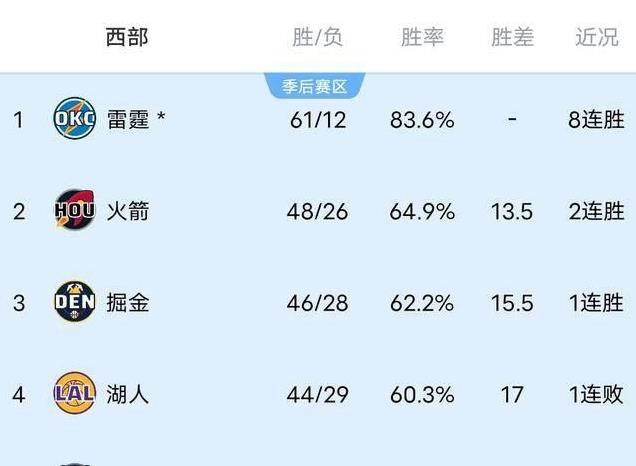Sort by the 胜/负 column header
The image size is (636, 466).
pyautogui.click(x=317, y=38)
